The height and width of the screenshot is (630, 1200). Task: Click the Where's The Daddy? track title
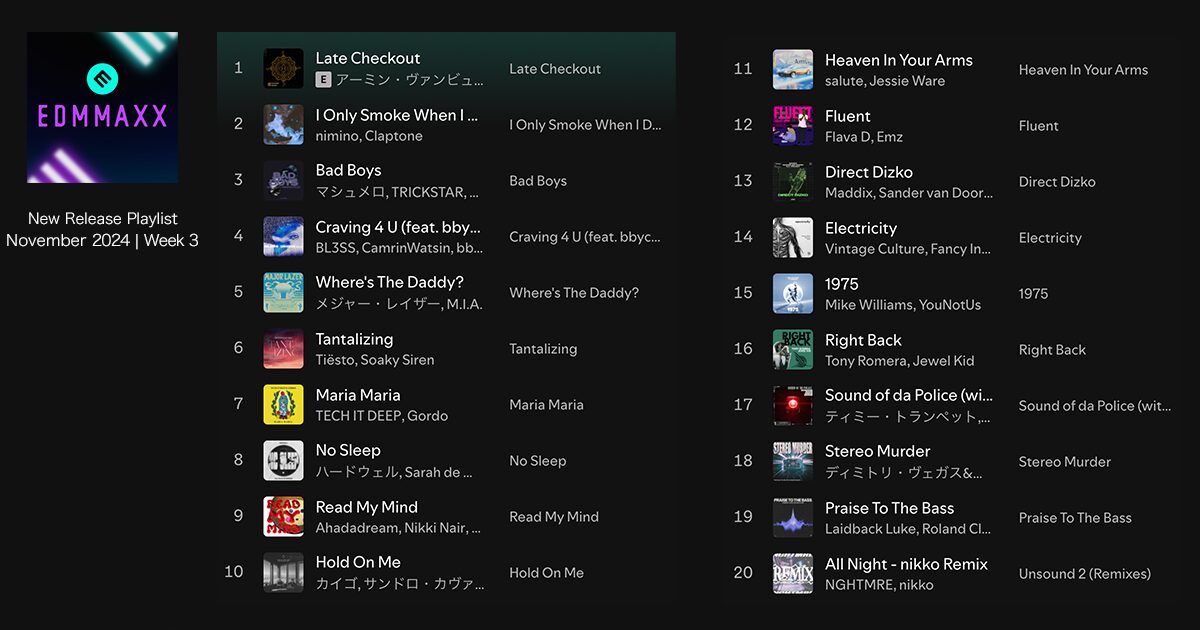[x=390, y=282]
